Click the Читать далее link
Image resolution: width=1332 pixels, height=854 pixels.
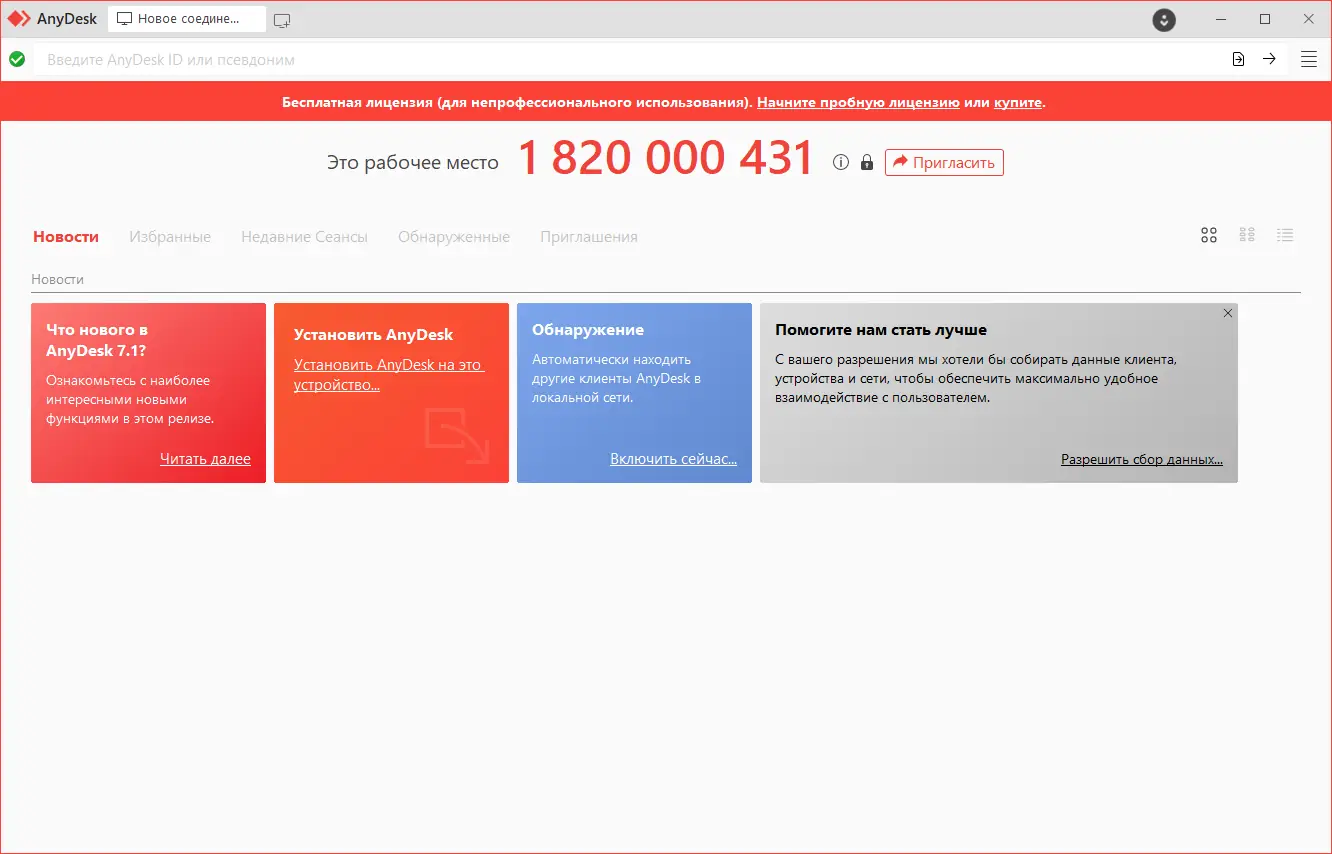click(205, 459)
